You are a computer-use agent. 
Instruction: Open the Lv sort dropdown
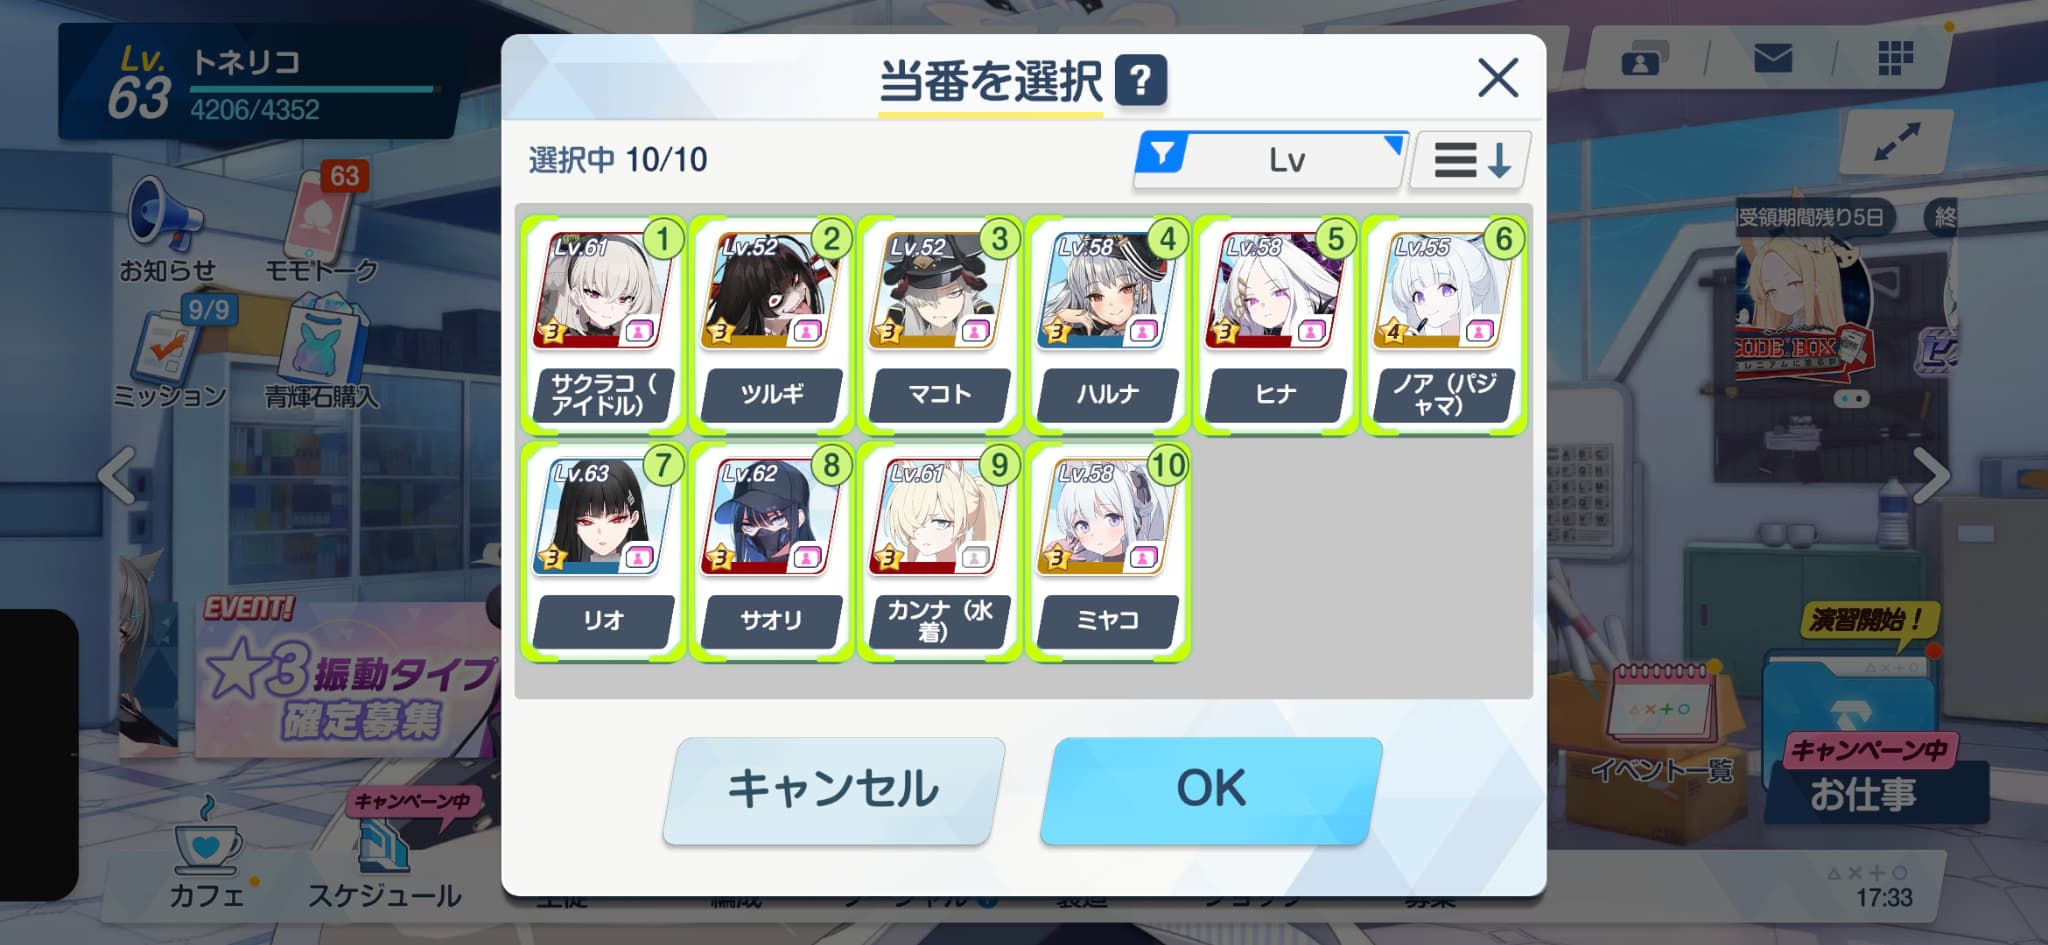point(1271,160)
